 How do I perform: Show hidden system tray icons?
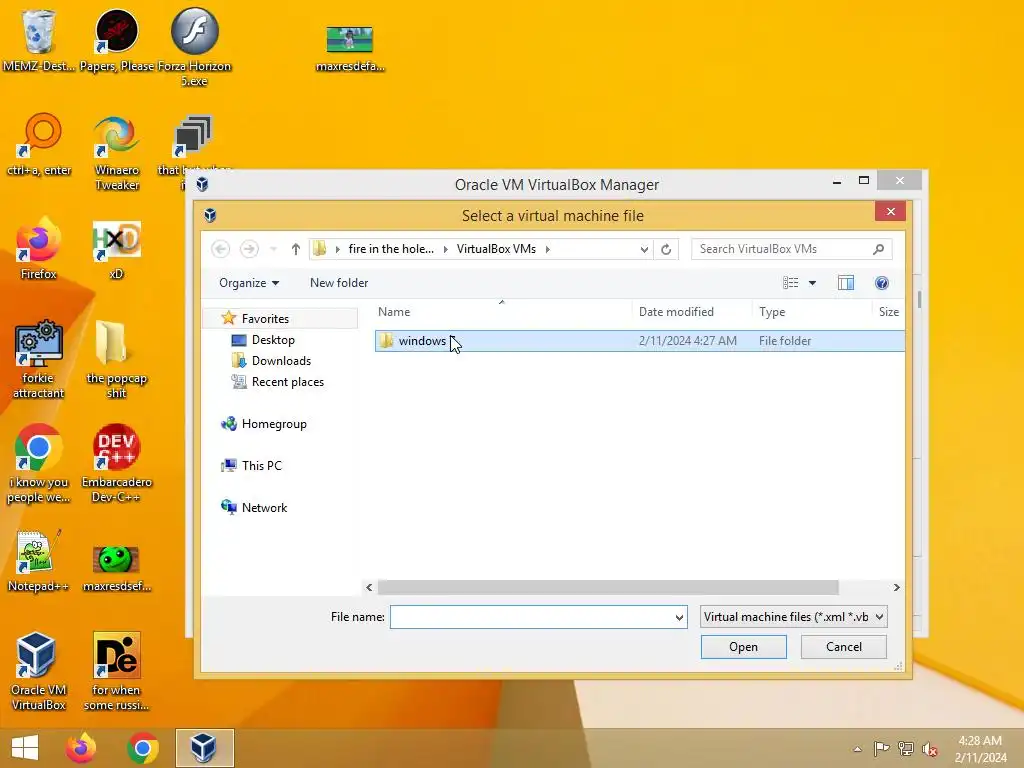(857, 749)
